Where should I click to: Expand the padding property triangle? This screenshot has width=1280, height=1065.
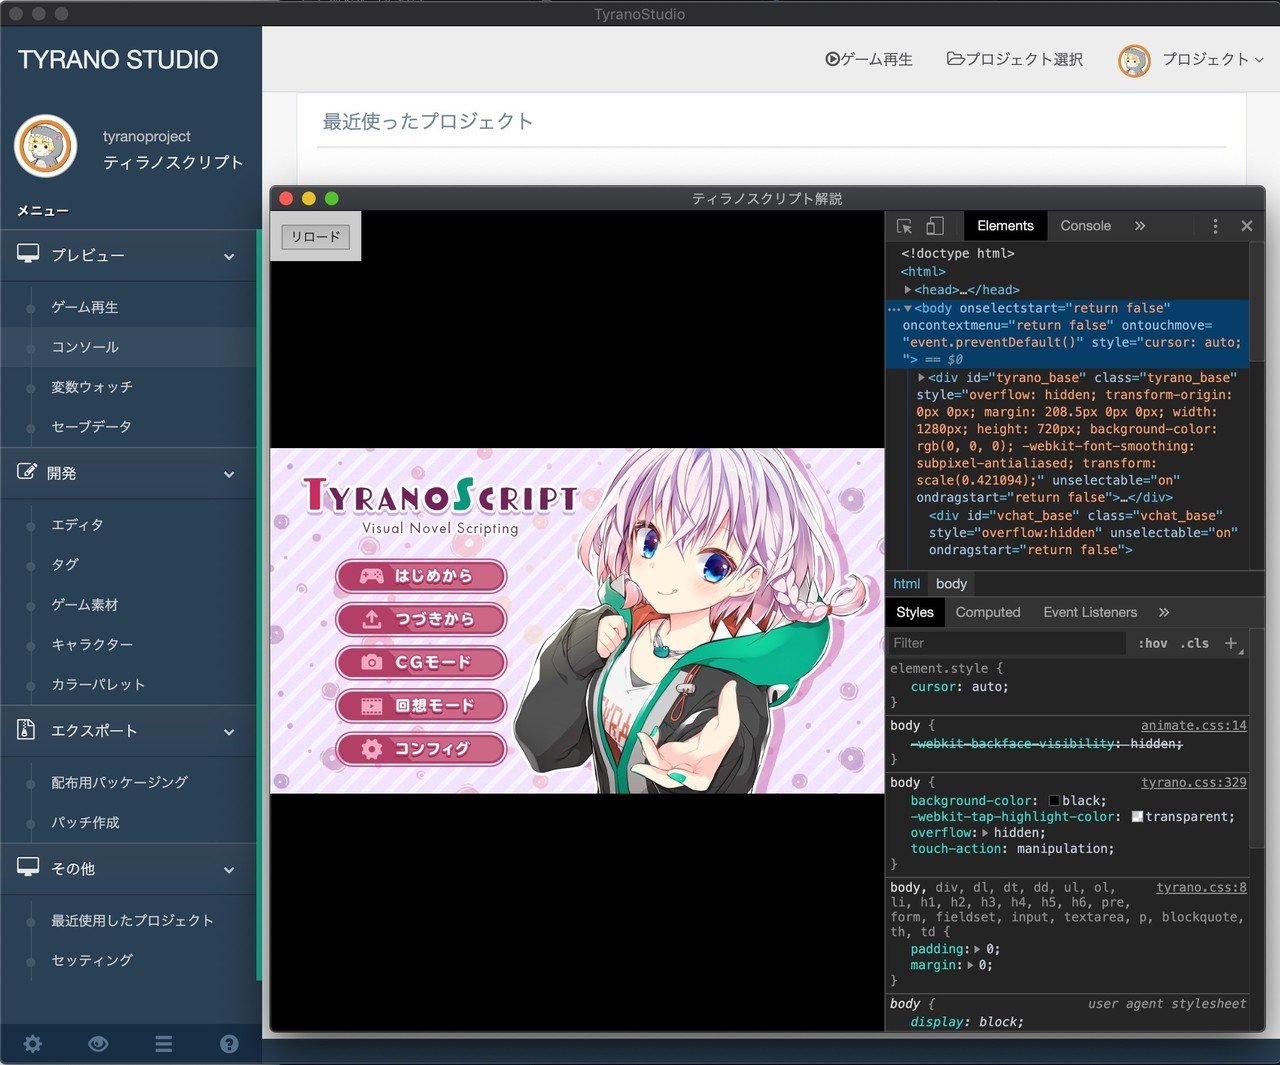pyautogui.click(x=977, y=949)
